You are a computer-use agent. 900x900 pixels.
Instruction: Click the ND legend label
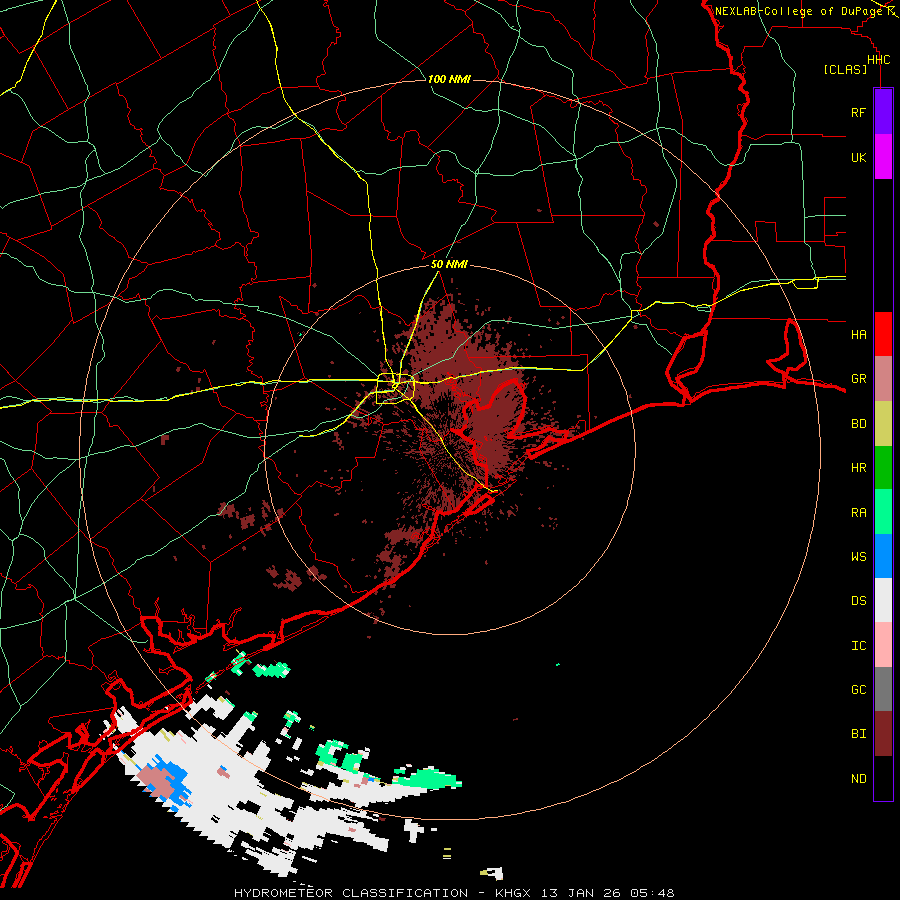click(x=858, y=779)
